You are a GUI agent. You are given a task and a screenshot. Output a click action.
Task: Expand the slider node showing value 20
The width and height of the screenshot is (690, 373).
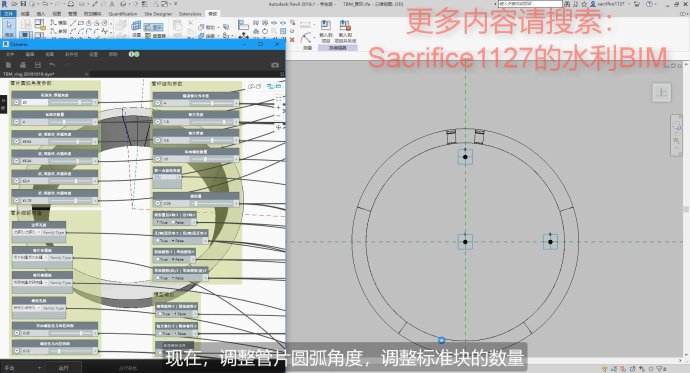tap(16, 102)
